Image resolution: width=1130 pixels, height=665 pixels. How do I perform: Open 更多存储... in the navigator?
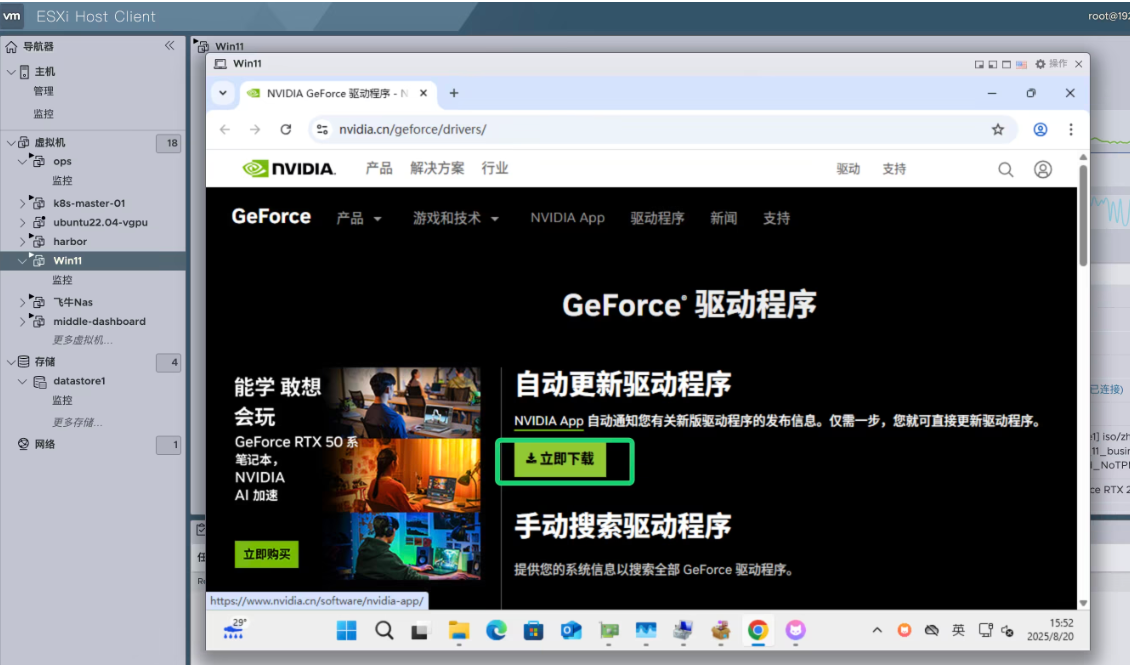click(77, 422)
